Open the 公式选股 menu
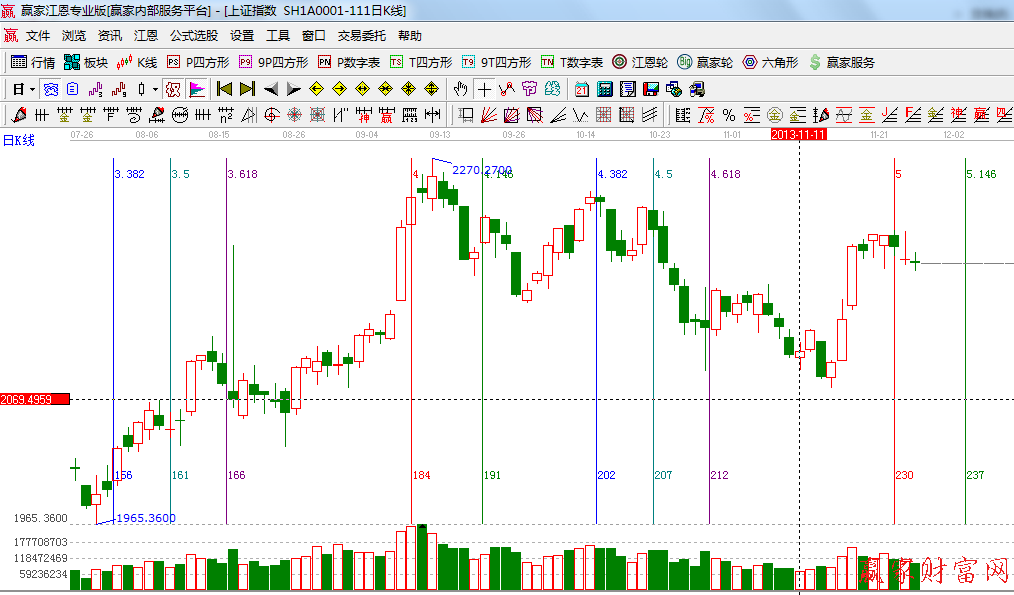The height and width of the screenshot is (595, 1014). 193,35
